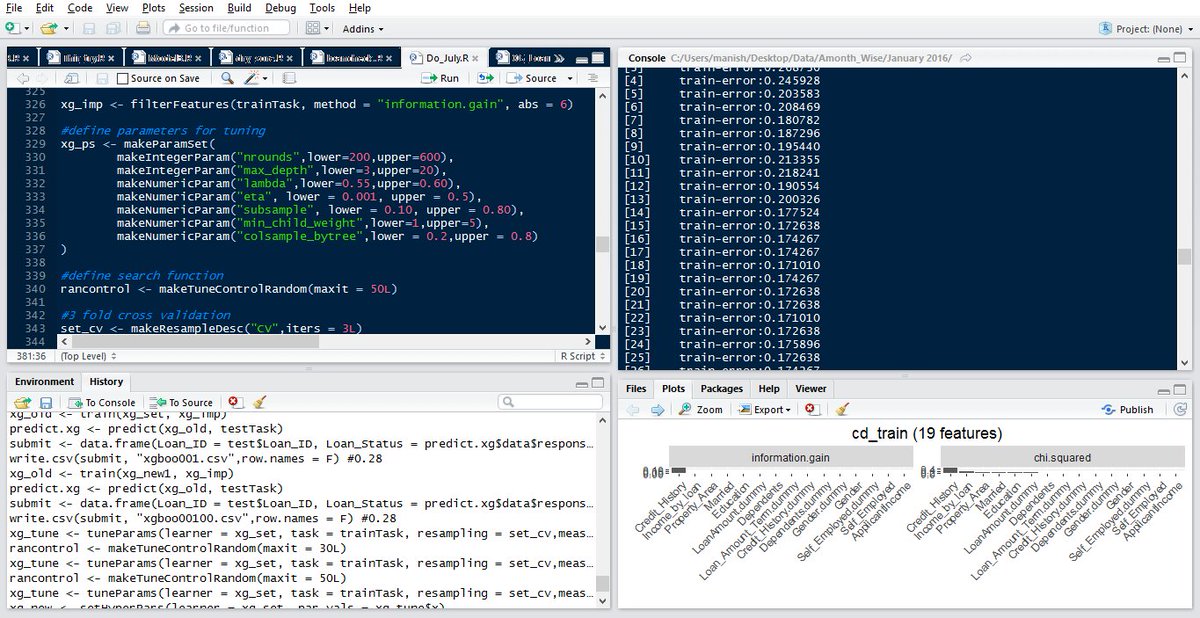Open the Source button dropdown arrow
This screenshot has width=1200, height=618.
point(570,78)
